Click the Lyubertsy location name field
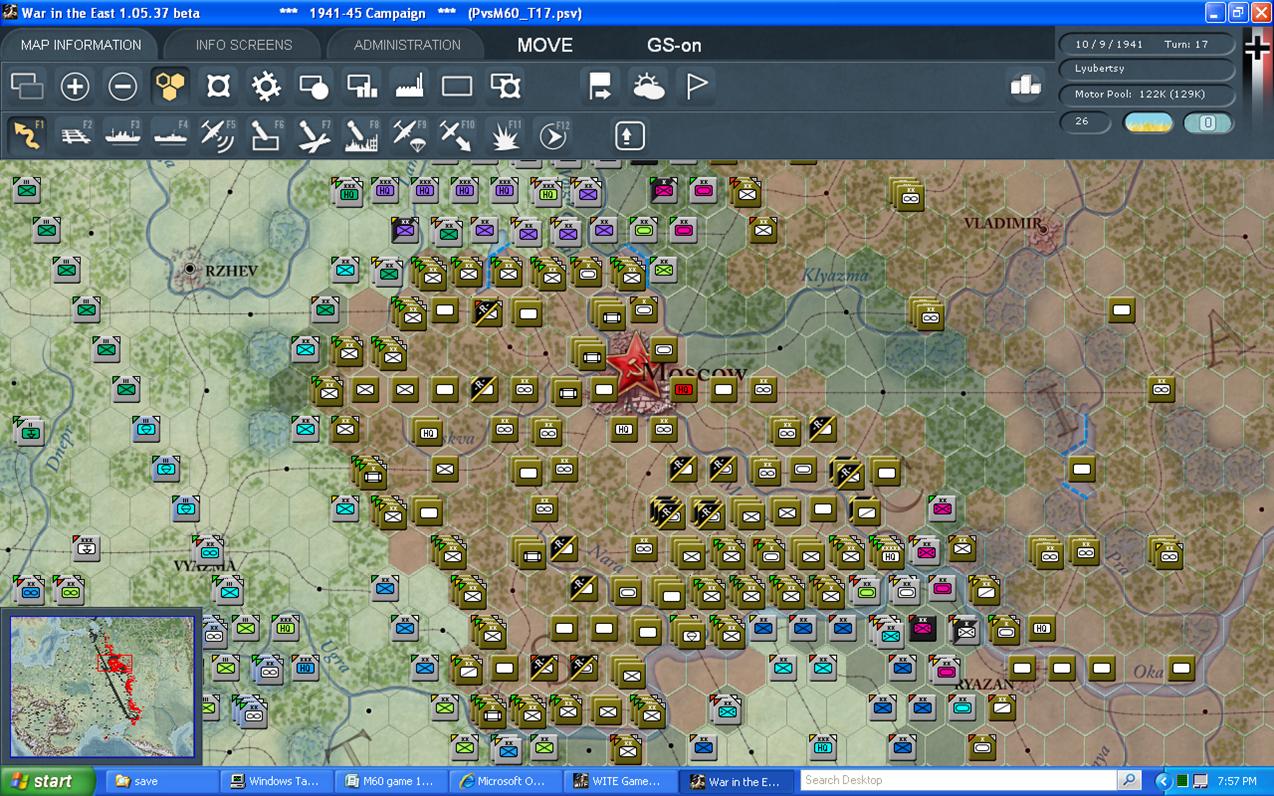 [1147, 69]
